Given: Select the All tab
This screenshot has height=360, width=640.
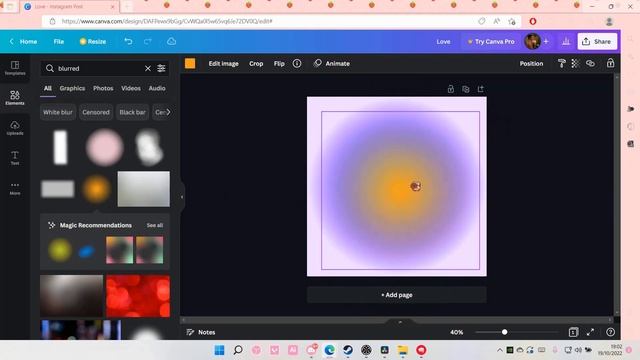Looking at the screenshot, I should (48, 88).
